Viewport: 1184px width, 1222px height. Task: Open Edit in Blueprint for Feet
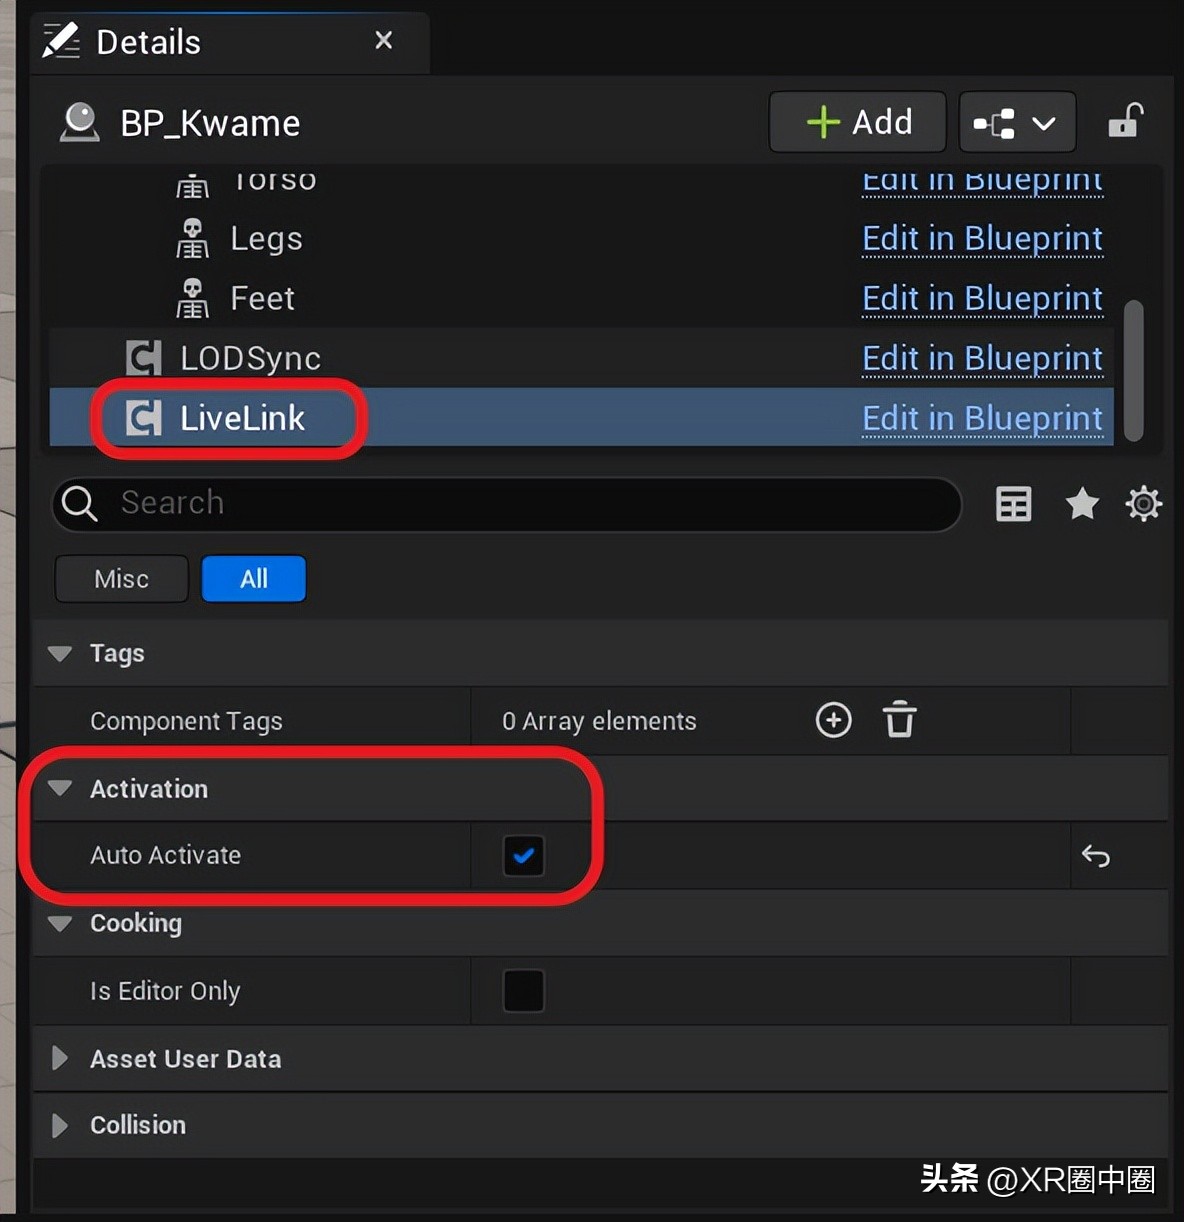(x=982, y=298)
